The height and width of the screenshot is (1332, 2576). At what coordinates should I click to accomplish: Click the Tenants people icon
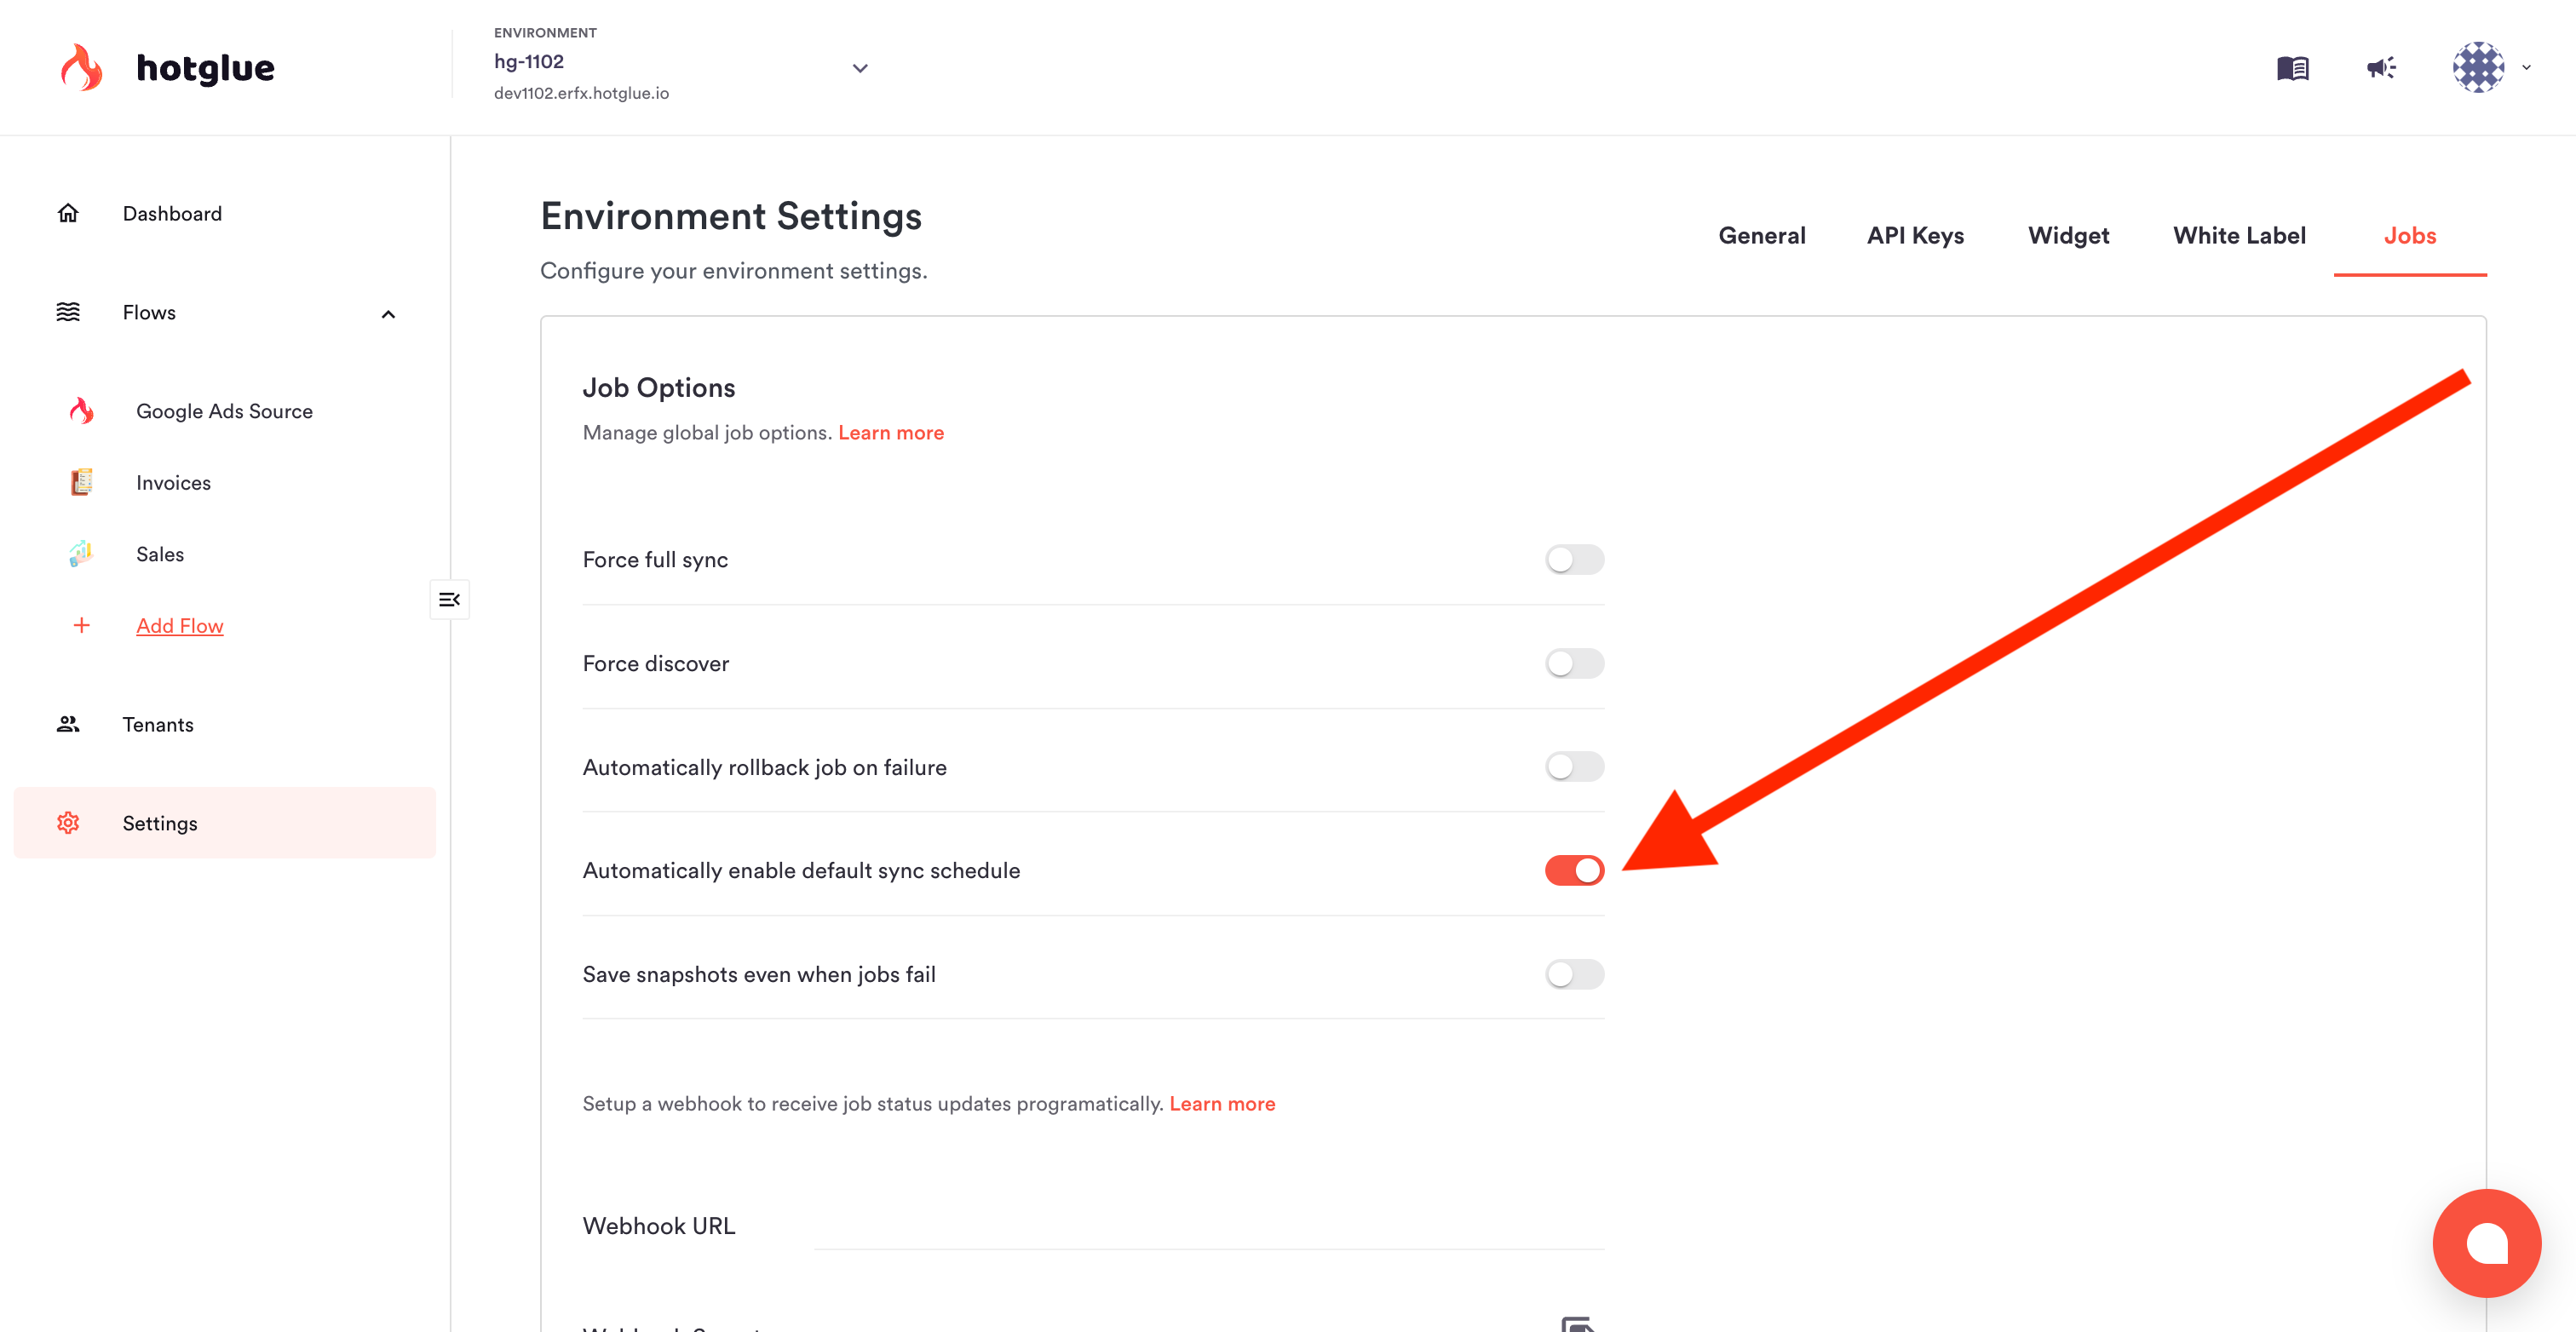click(68, 724)
